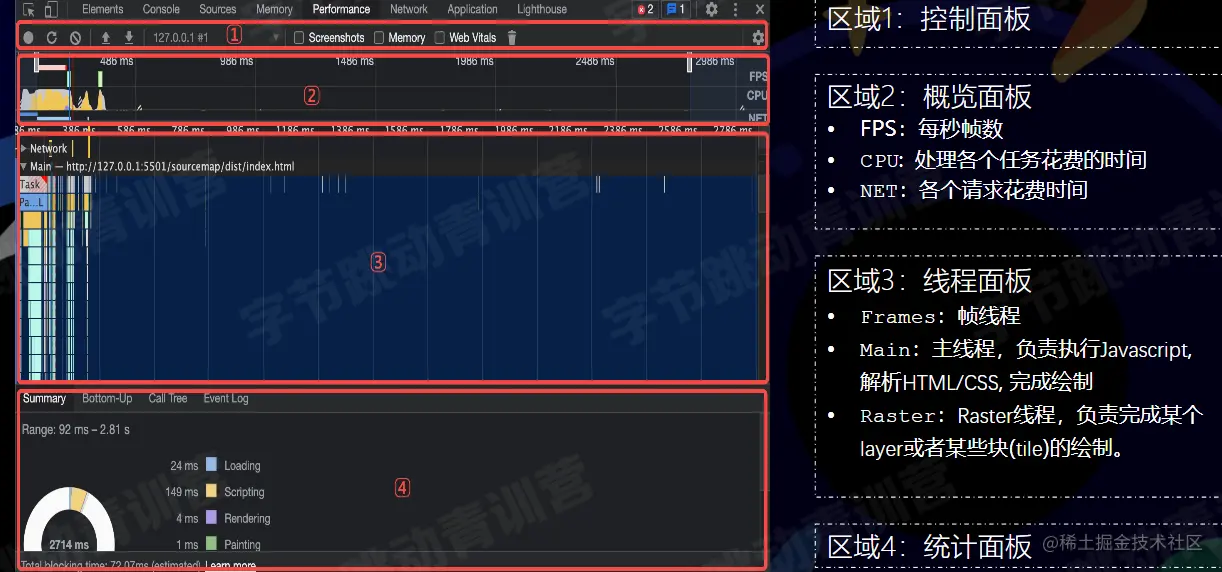Screen dimensions: 1222x572
Task: Click the collect garbage trash icon
Action: click(x=512, y=38)
